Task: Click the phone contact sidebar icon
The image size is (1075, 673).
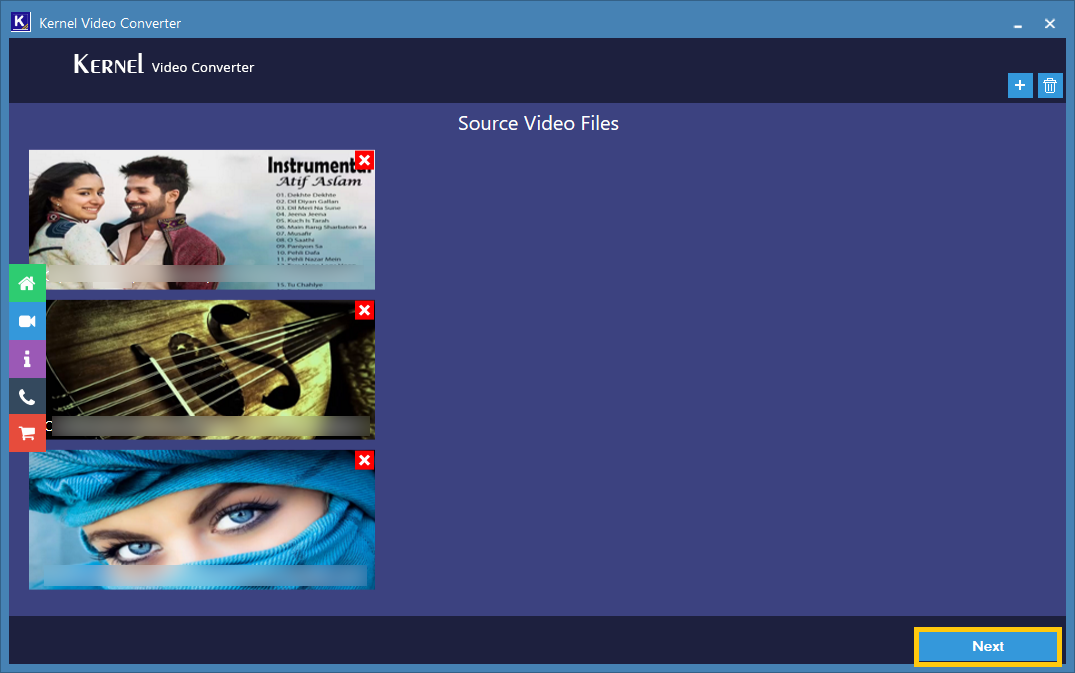Action: [27, 396]
